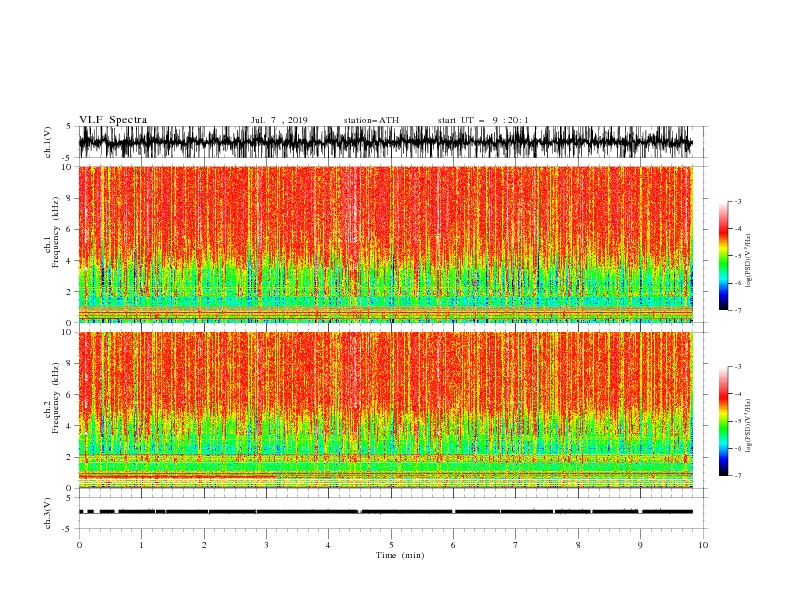
Task: Click inside the ch.2 spectrogram panel
Action: [385, 410]
